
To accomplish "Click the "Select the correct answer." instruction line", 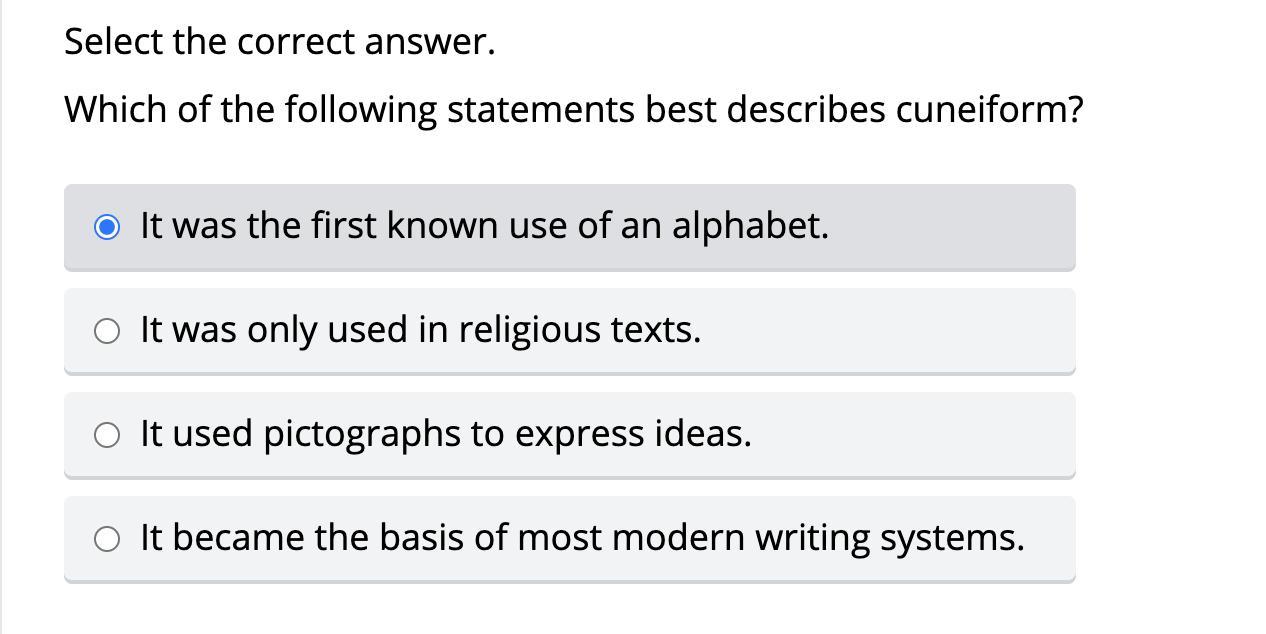I will (x=280, y=42).
